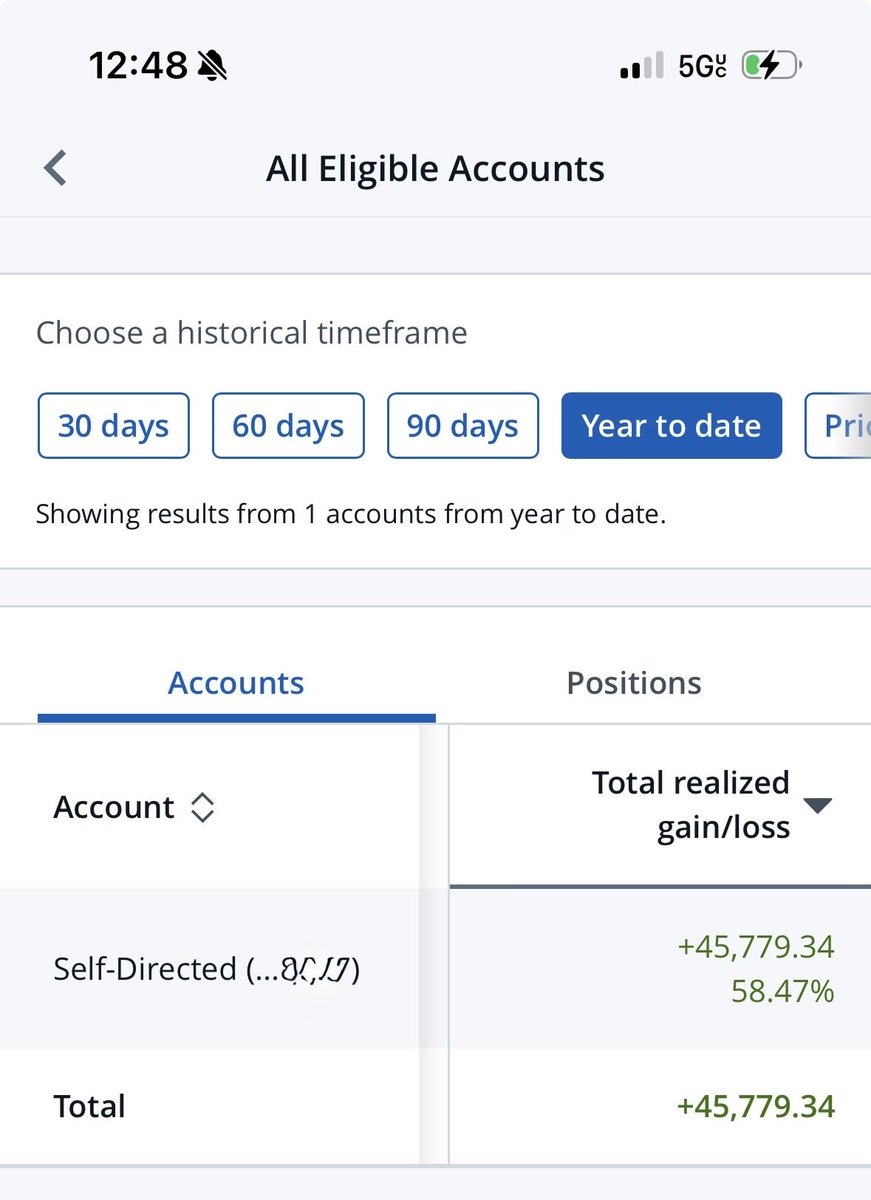871x1200 pixels.
Task: Open the Self-Directed account row
Action: point(435,968)
